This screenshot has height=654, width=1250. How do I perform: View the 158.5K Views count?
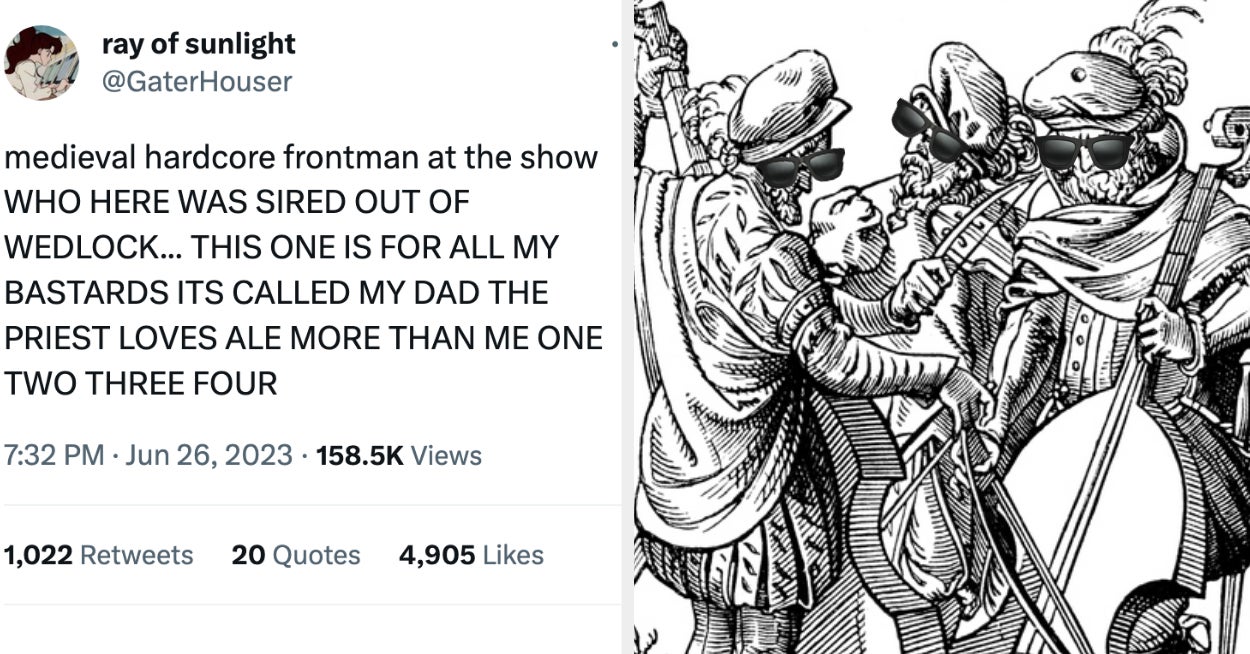click(x=398, y=456)
